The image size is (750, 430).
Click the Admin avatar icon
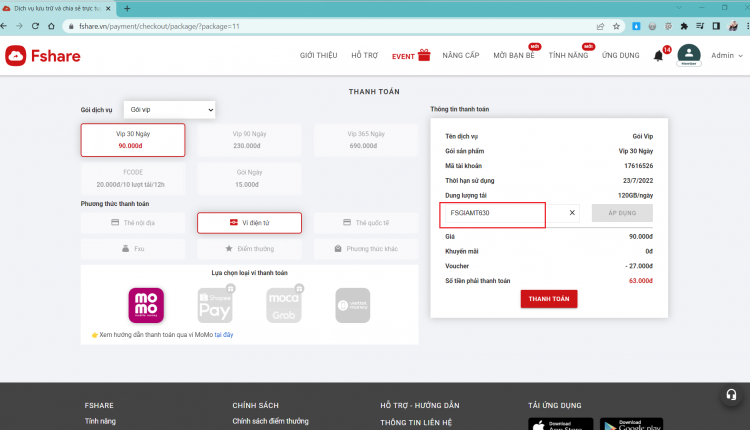coord(689,55)
